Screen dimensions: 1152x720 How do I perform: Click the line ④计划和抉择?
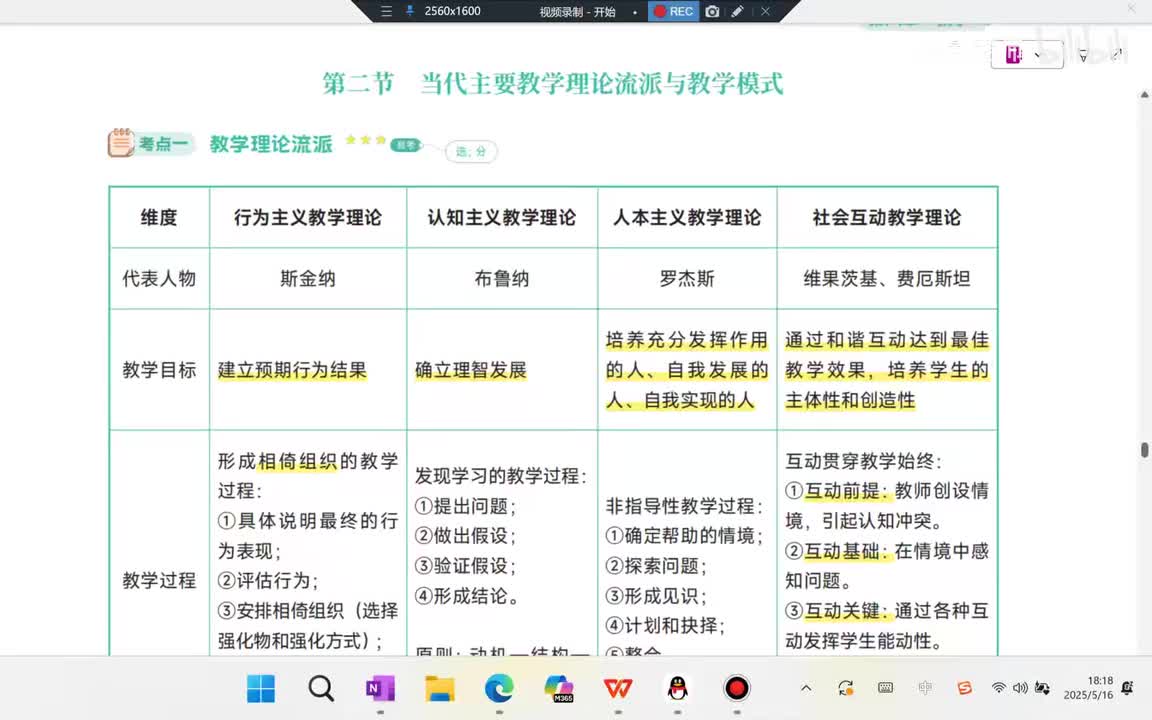tap(666, 625)
